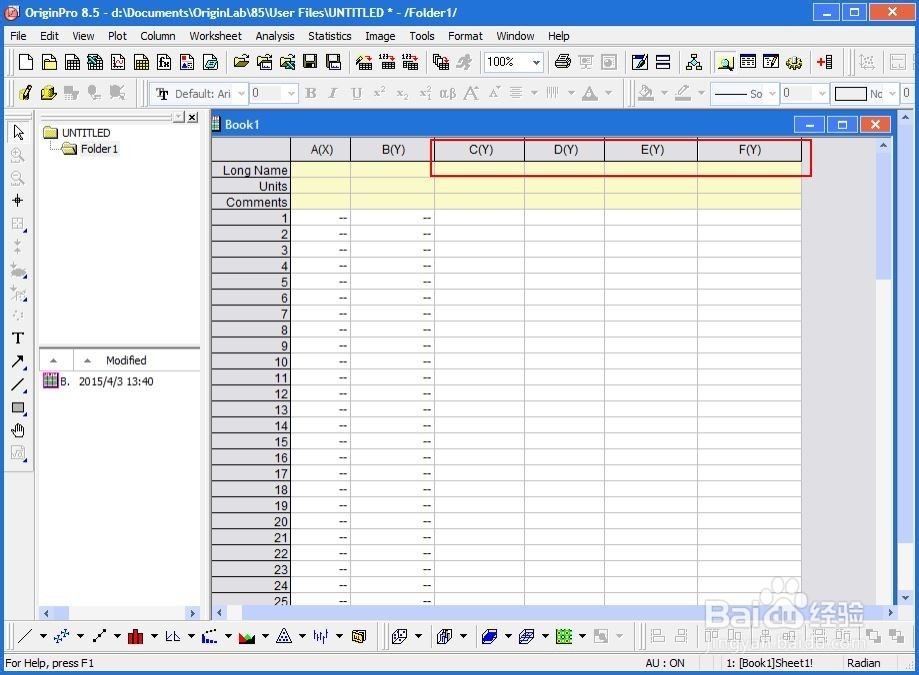
Task: Open the Worksheet menu
Action: click(x=215, y=36)
